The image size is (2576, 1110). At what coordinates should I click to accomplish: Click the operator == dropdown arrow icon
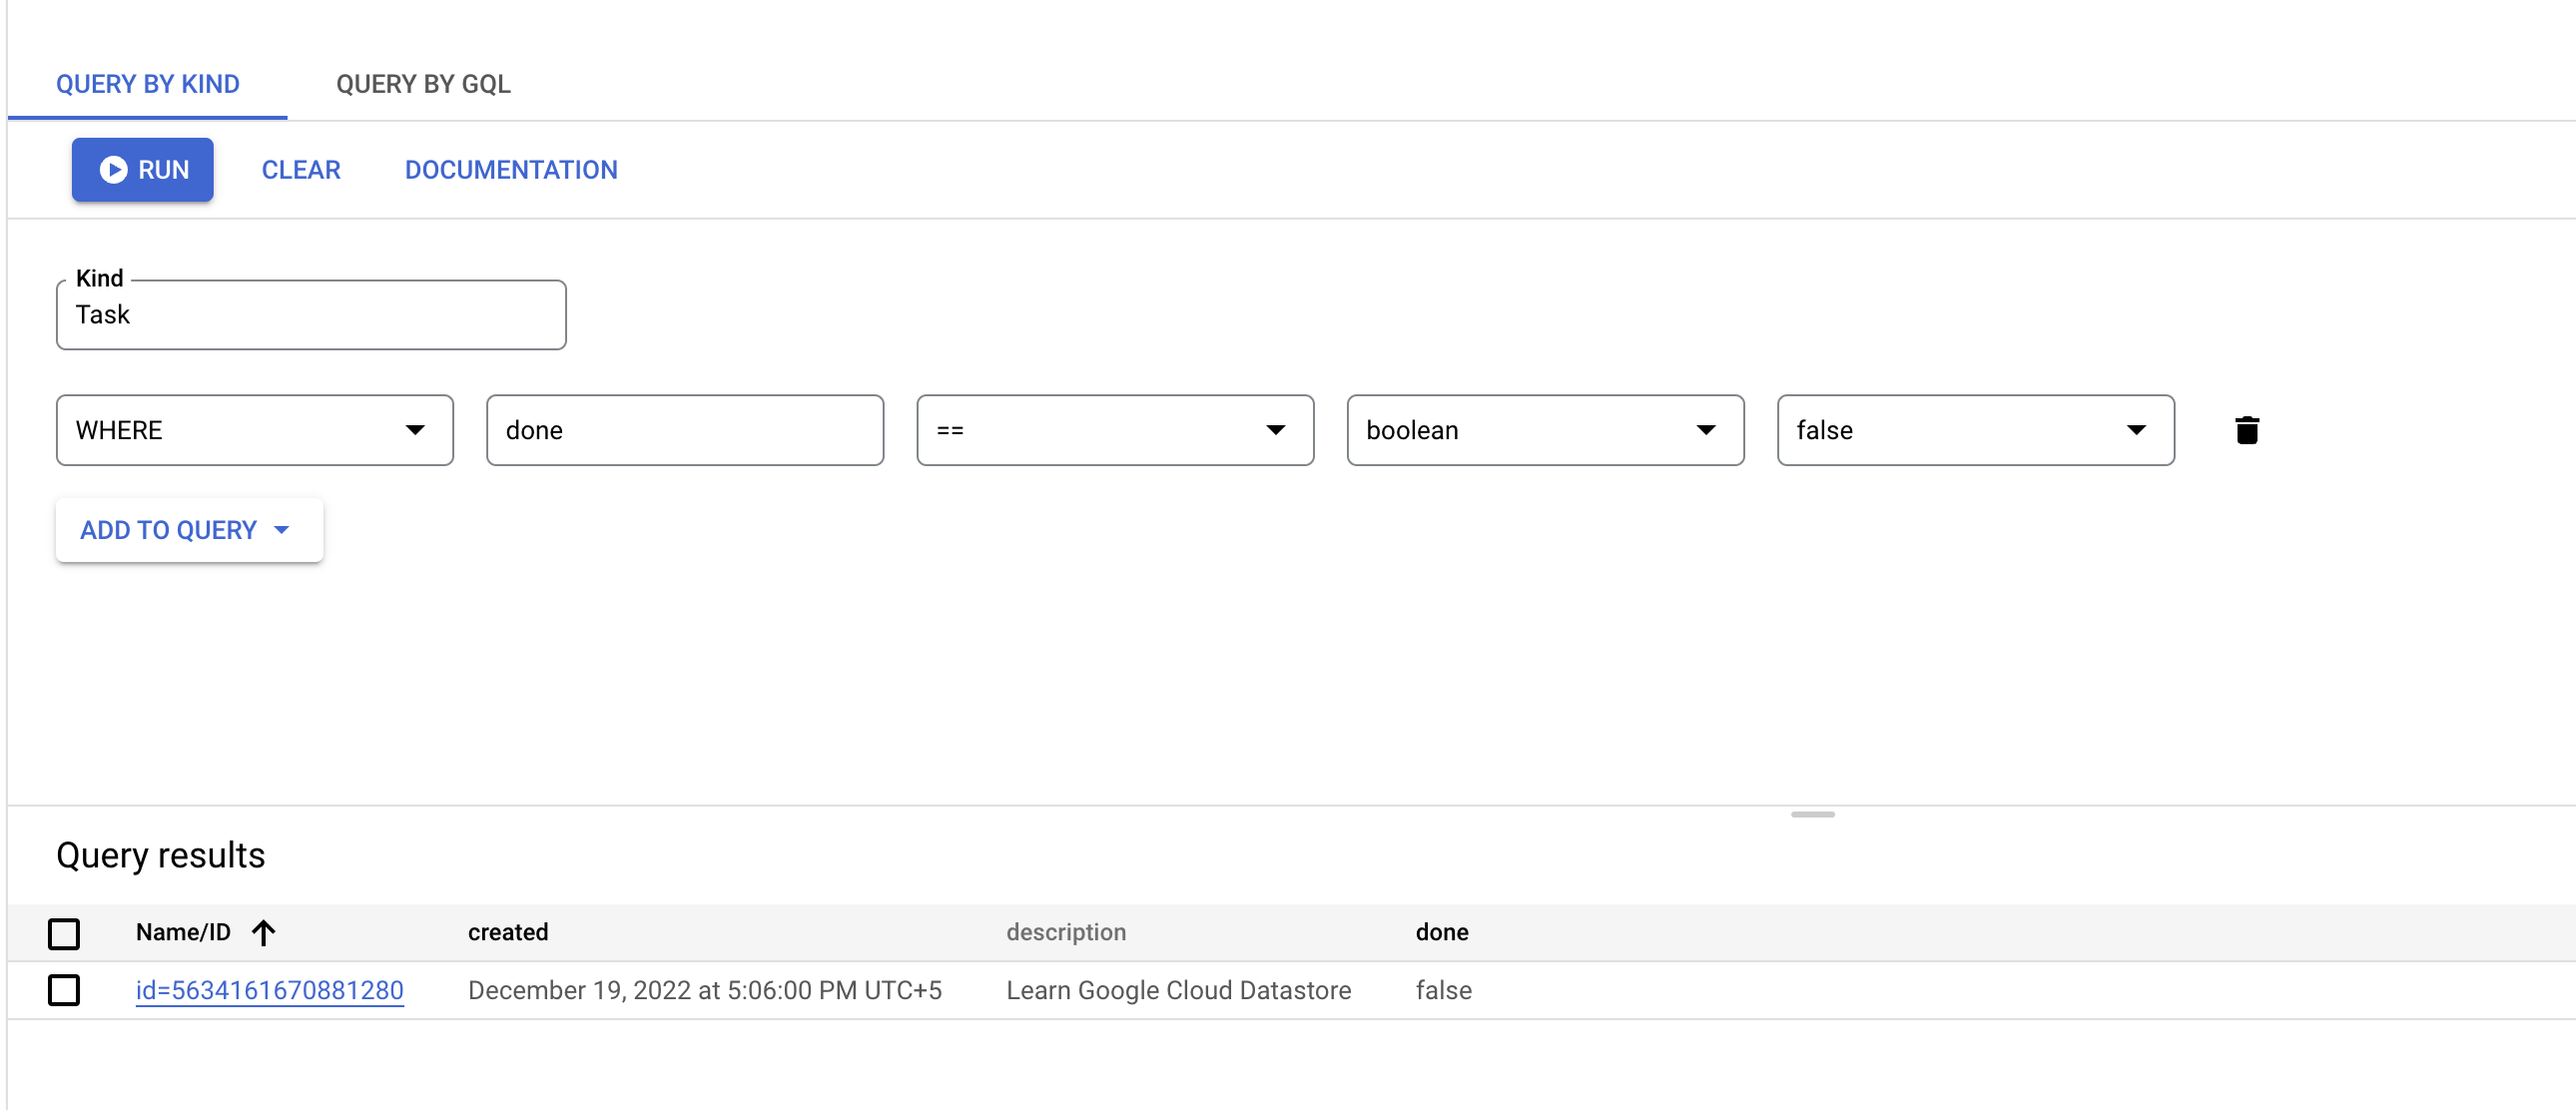(1278, 428)
